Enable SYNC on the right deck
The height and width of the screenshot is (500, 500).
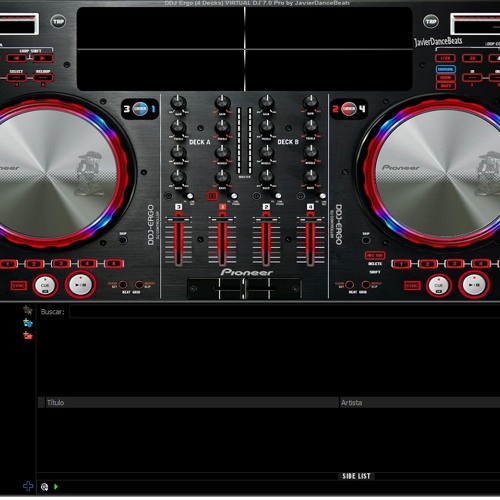point(412,286)
